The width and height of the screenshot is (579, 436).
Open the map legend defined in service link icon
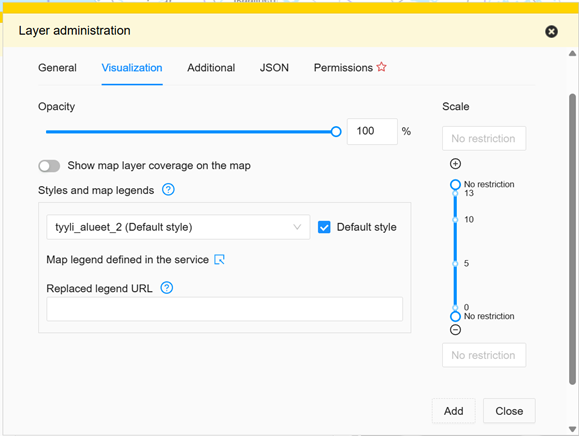pyautogui.click(x=219, y=260)
